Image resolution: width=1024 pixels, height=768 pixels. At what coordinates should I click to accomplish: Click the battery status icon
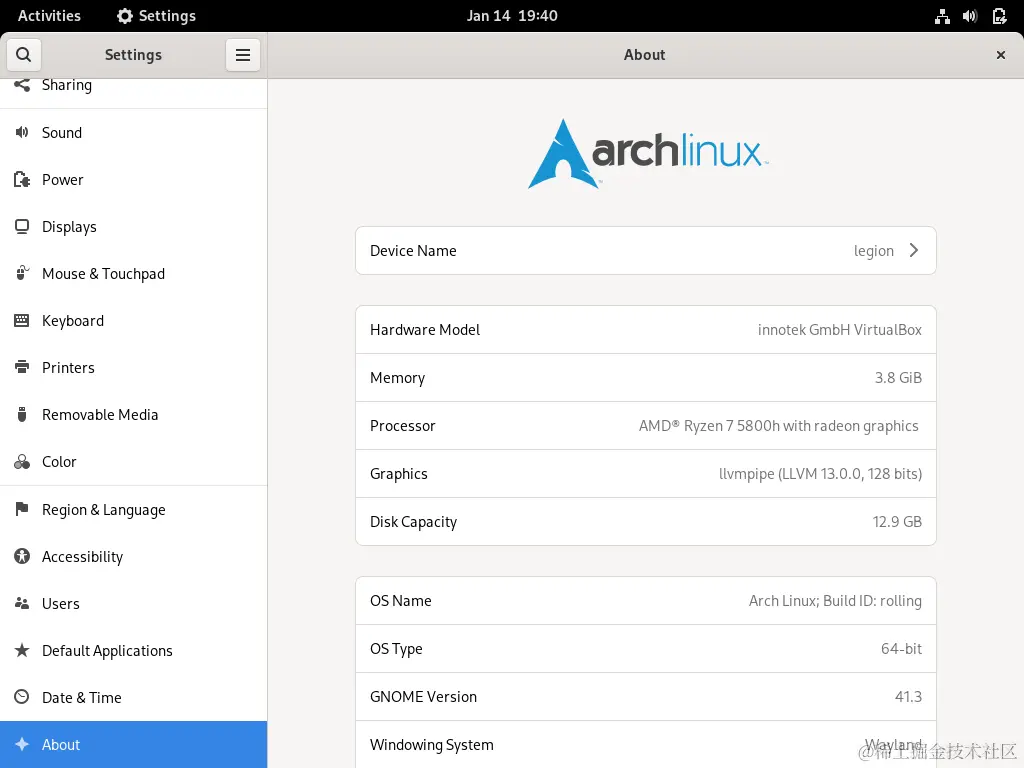(x=999, y=16)
